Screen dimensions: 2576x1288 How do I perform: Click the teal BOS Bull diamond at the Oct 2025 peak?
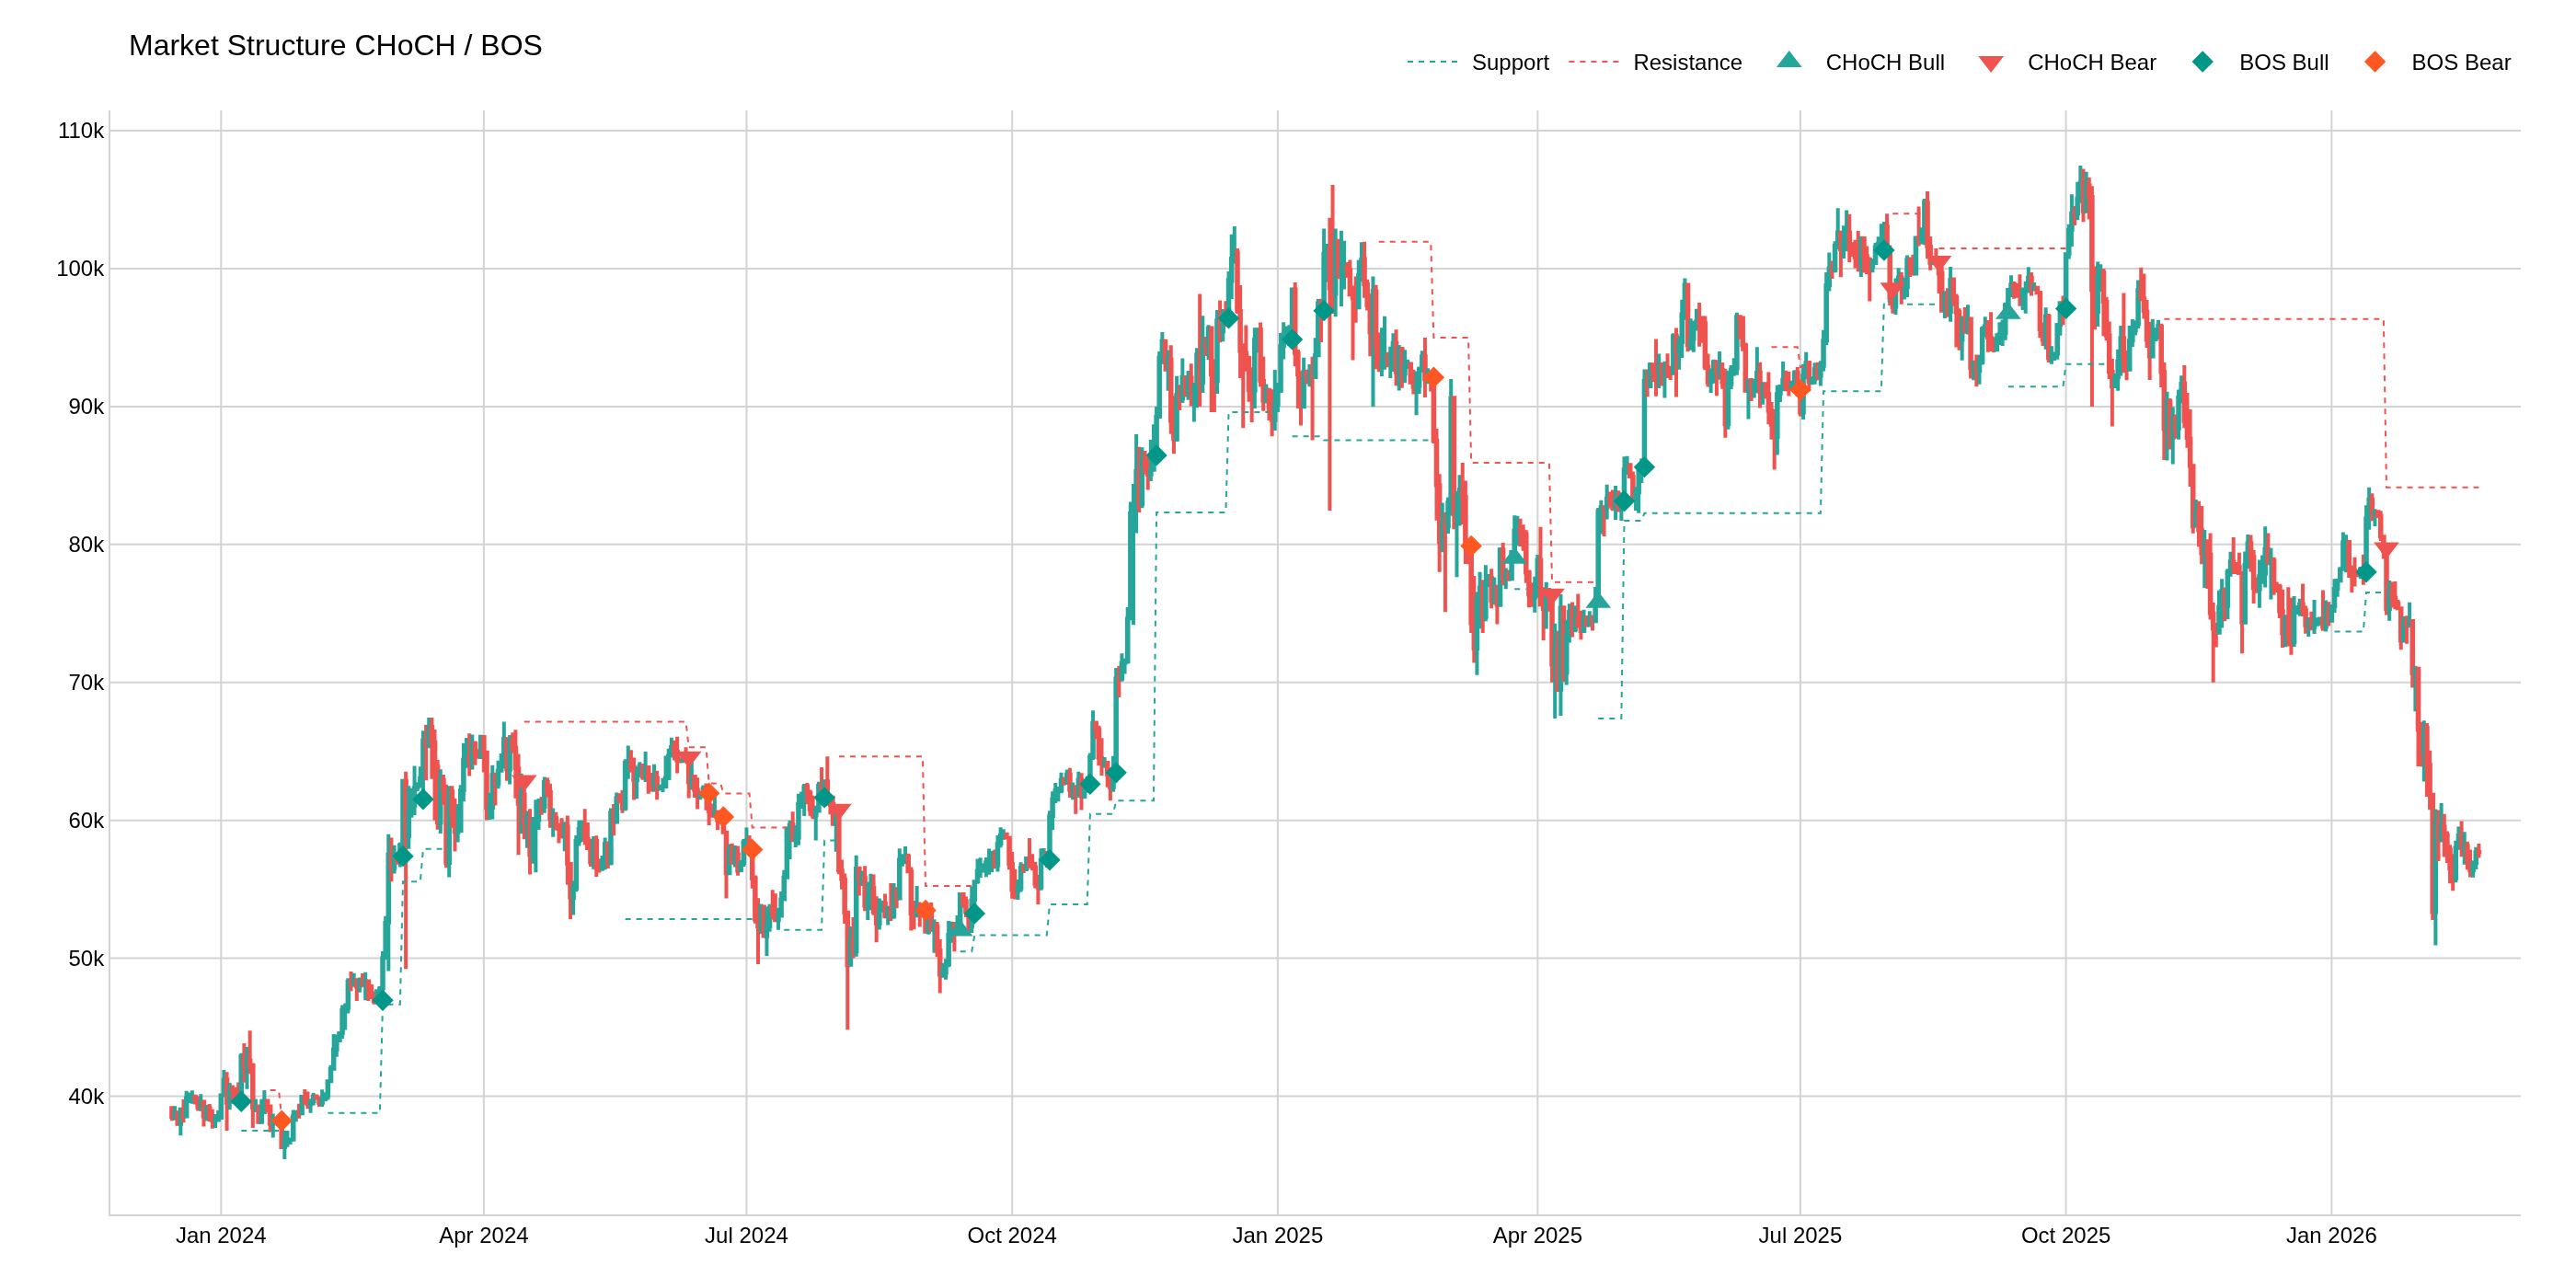(x=2067, y=310)
